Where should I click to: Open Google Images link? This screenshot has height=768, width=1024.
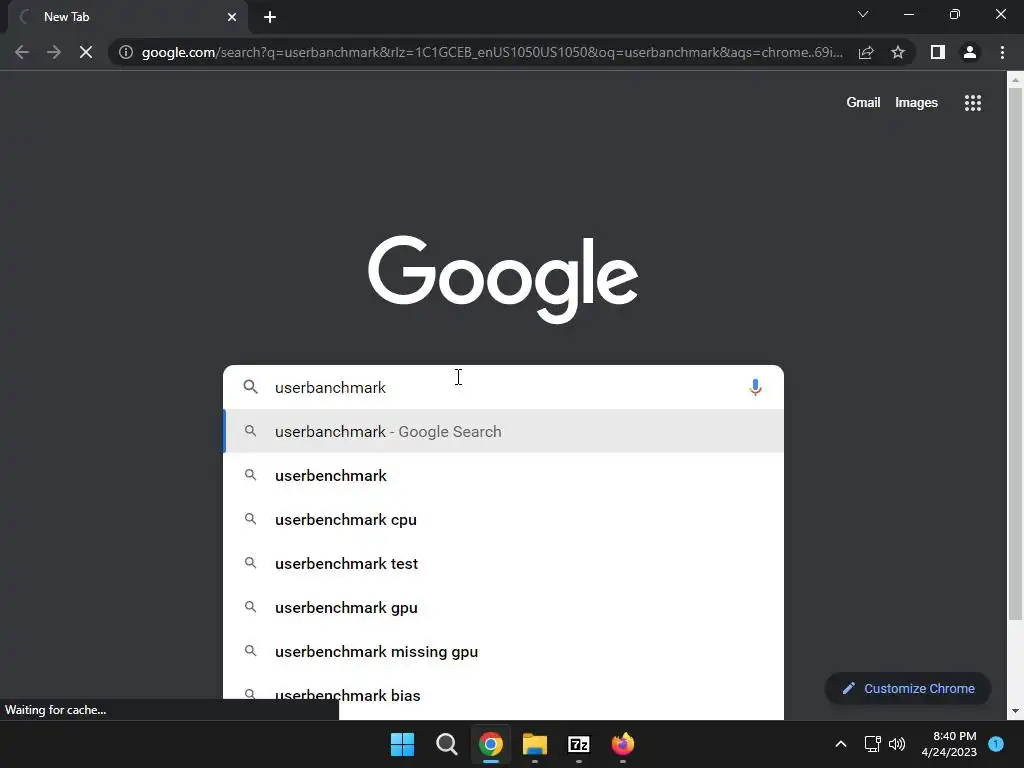click(x=916, y=103)
